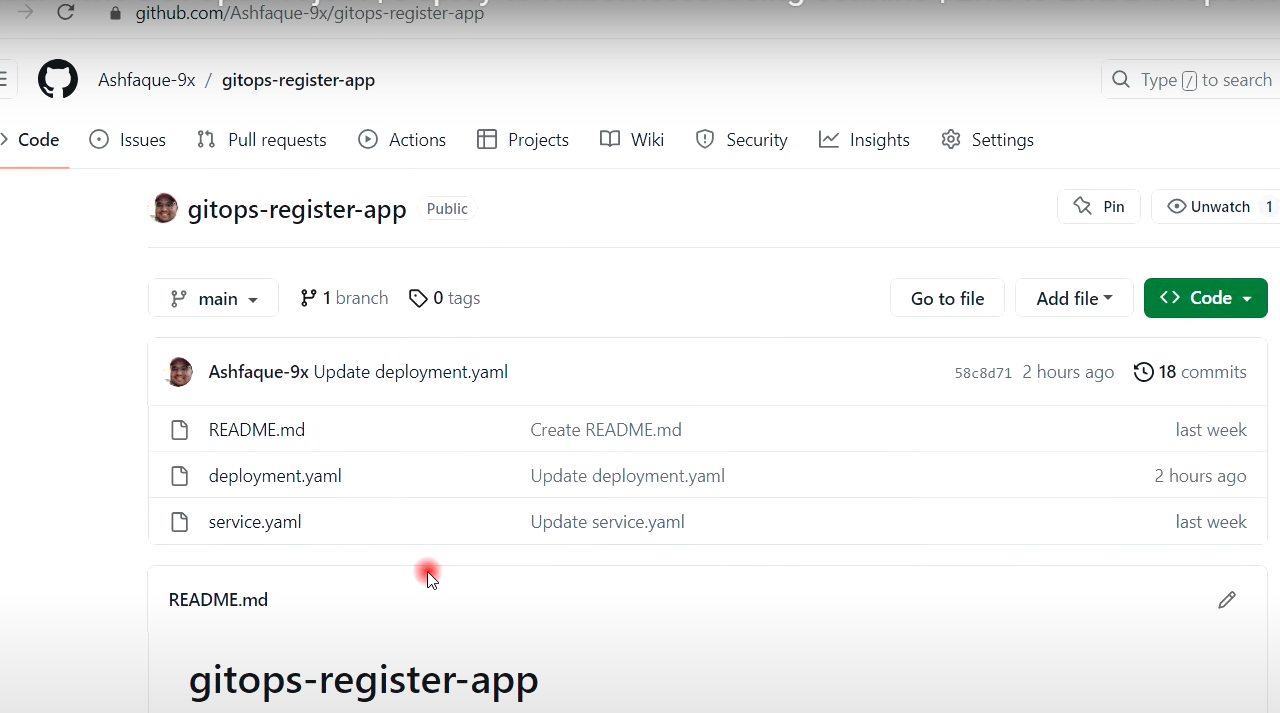Expand the main branch selector dropdown

pos(213,298)
